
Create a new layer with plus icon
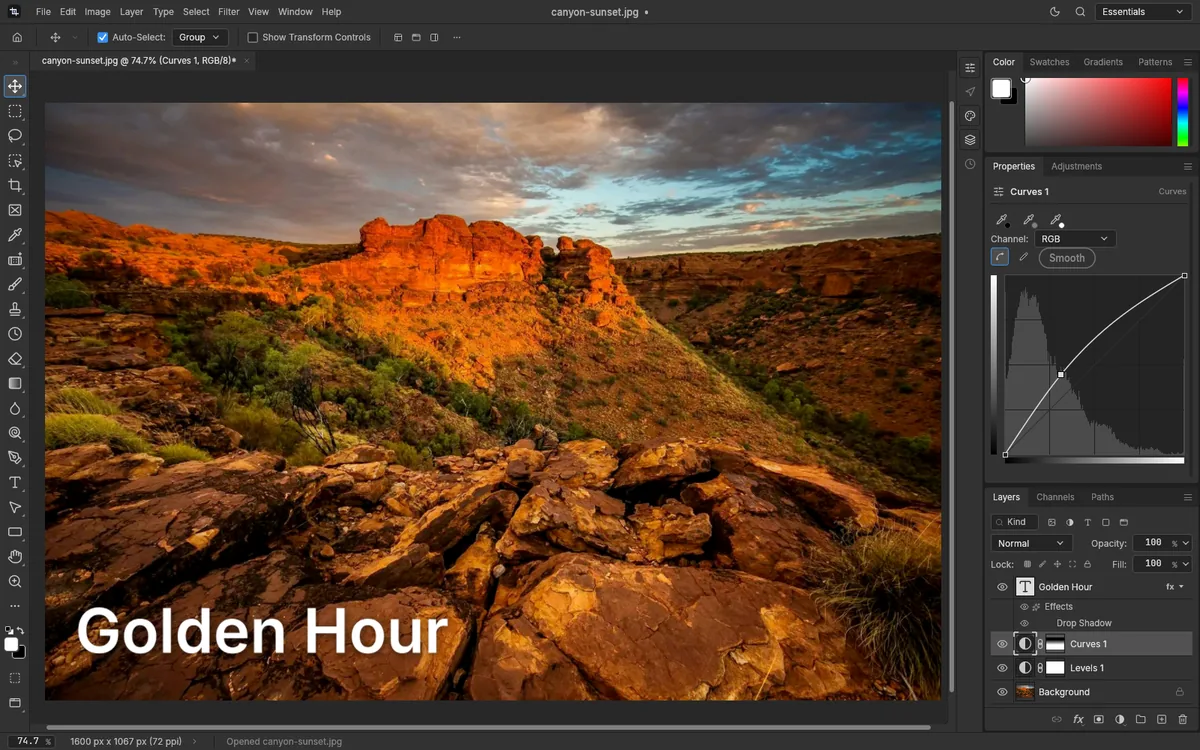[x=1161, y=720]
